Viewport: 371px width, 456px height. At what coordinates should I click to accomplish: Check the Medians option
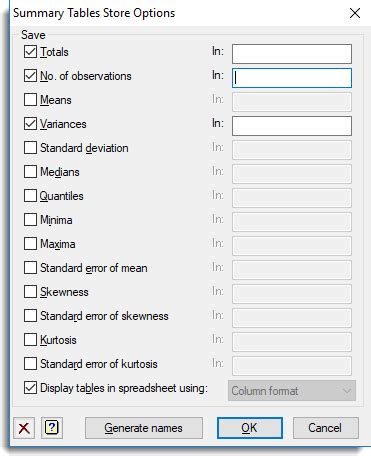[x=30, y=172]
